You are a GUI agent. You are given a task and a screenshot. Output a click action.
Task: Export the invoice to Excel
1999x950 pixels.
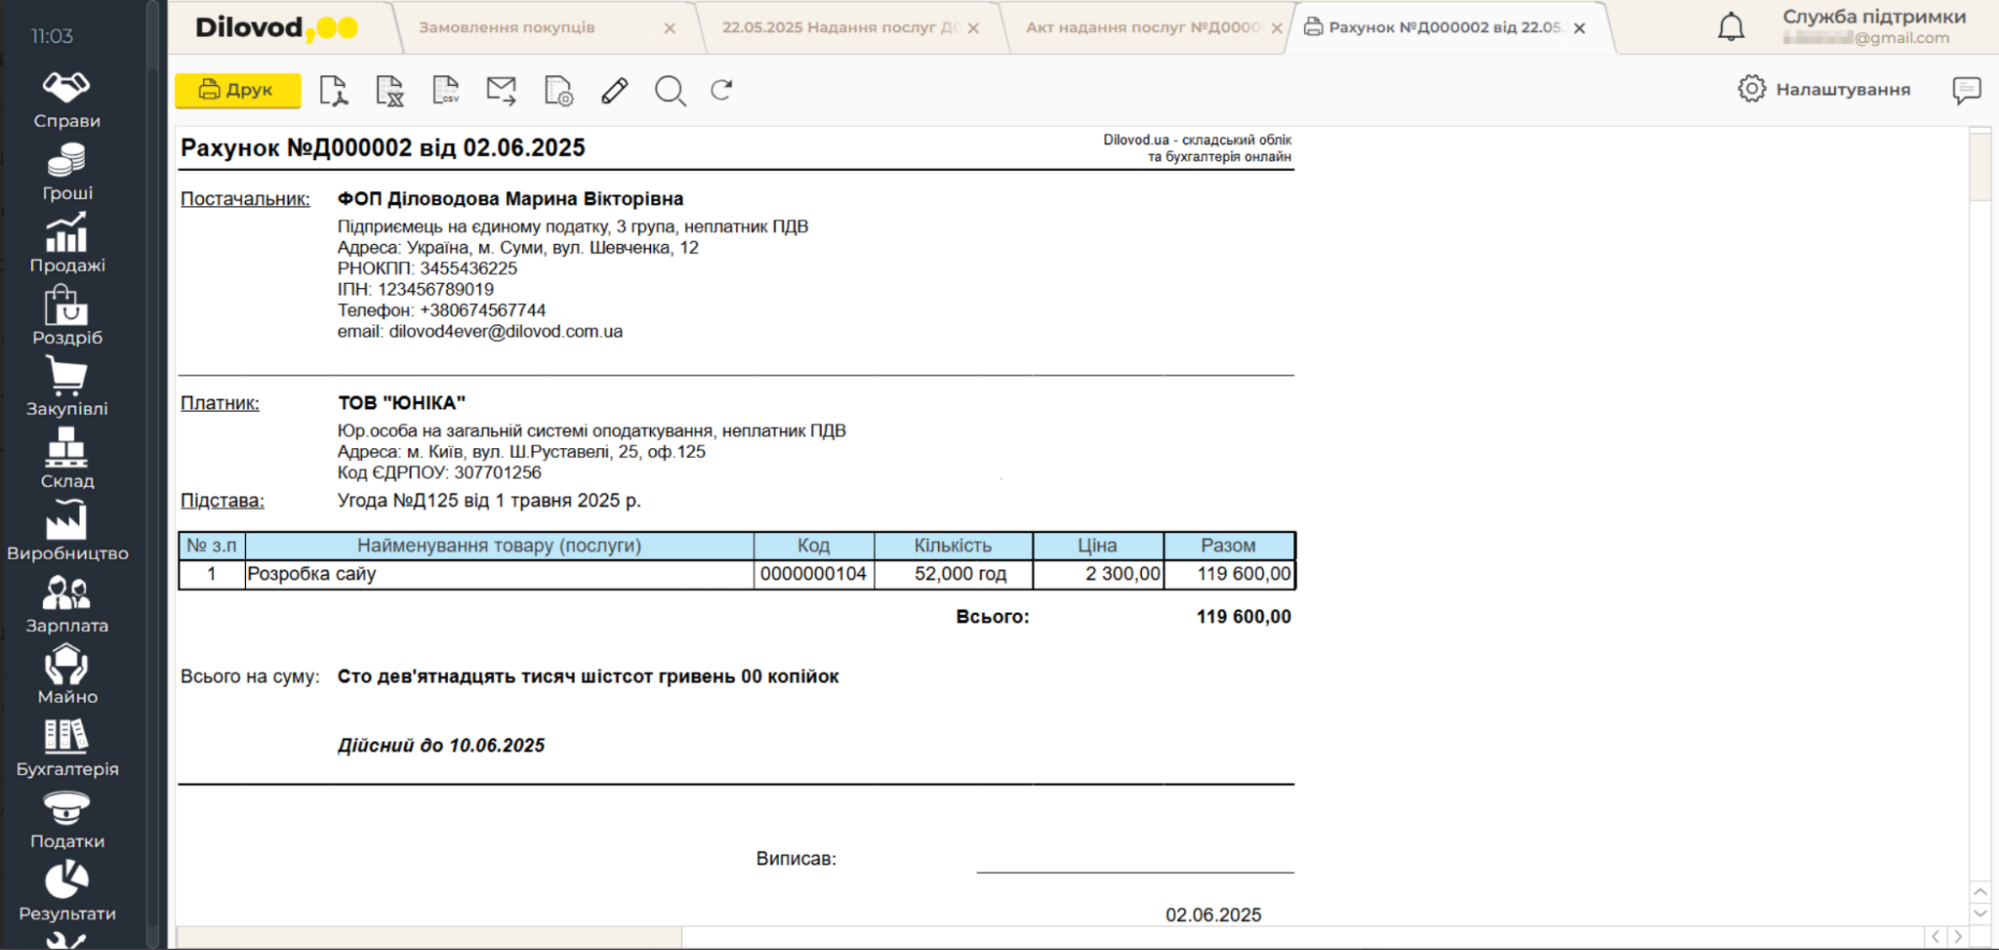pyautogui.click(x=389, y=91)
